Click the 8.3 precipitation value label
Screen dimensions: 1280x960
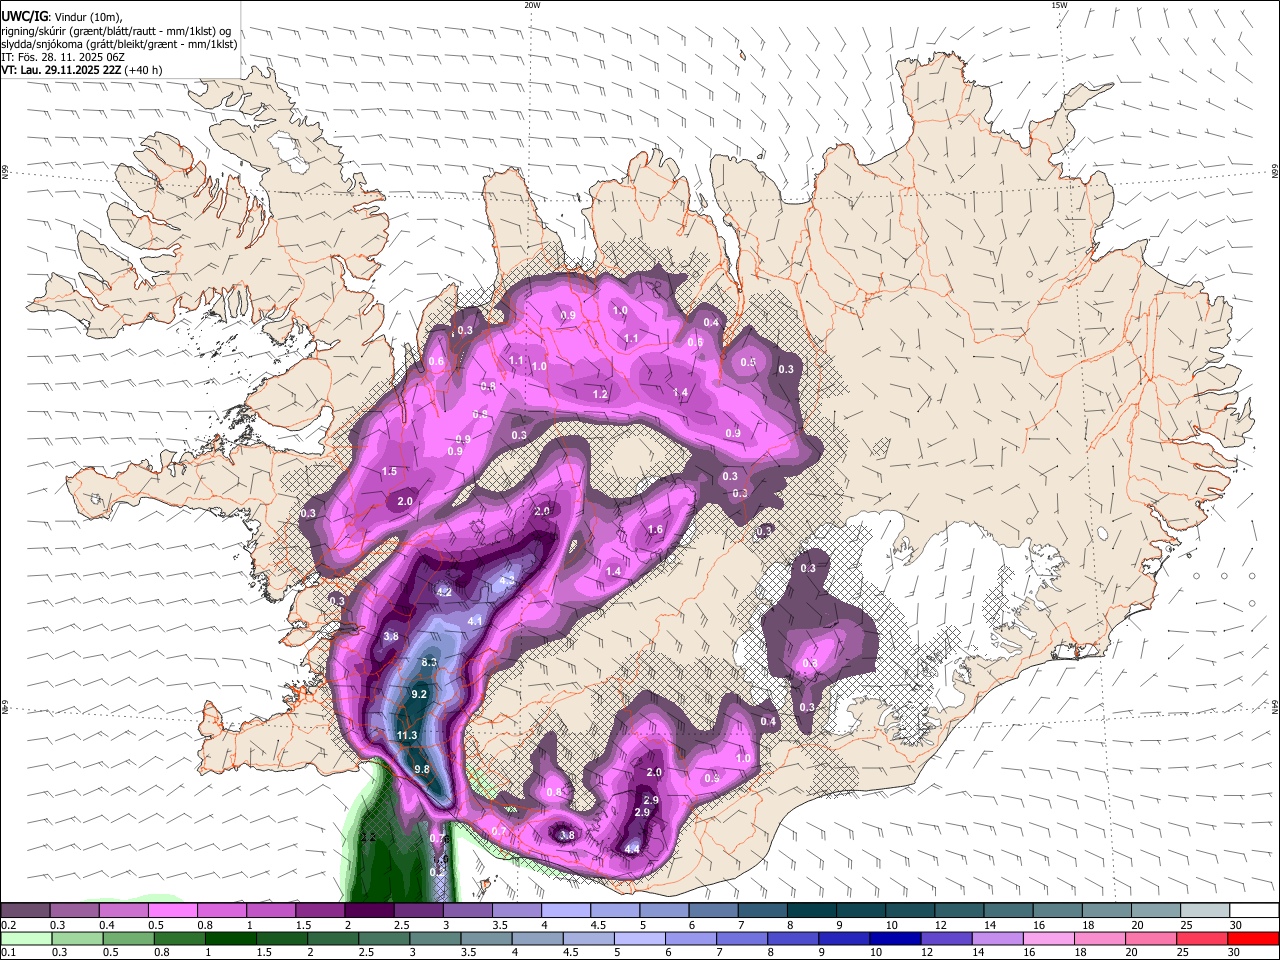430,663
